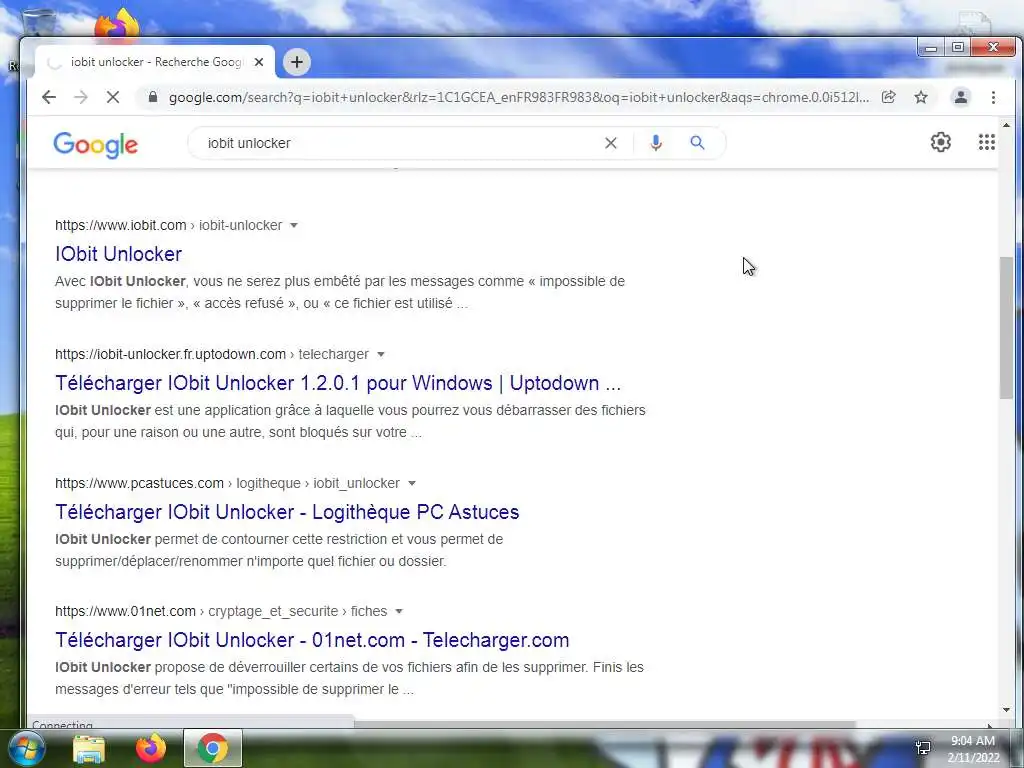1024x768 pixels.
Task: Start voice search with the microphone icon
Action: 656,143
